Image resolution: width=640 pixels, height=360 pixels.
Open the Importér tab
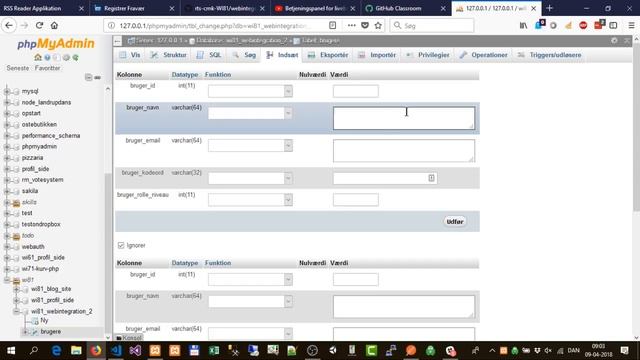click(377, 55)
